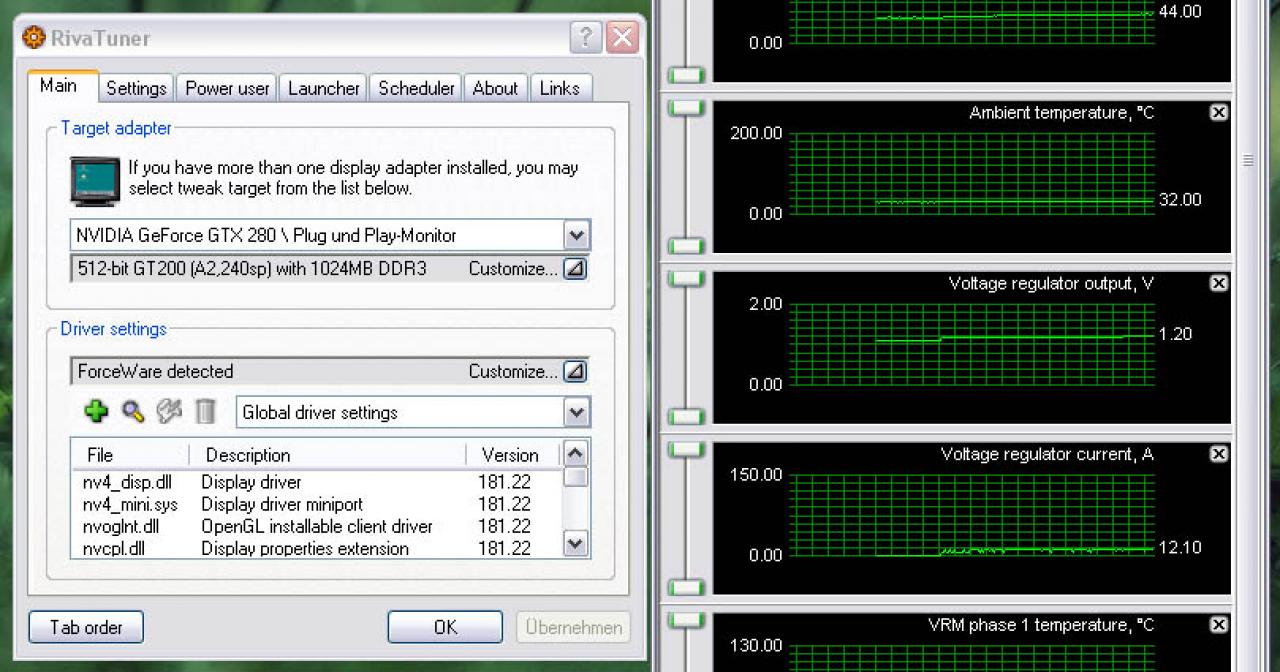The image size is (1280, 672).
Task: Close the VRM phase 1 temperature graph
Action: pos(1218,625)
